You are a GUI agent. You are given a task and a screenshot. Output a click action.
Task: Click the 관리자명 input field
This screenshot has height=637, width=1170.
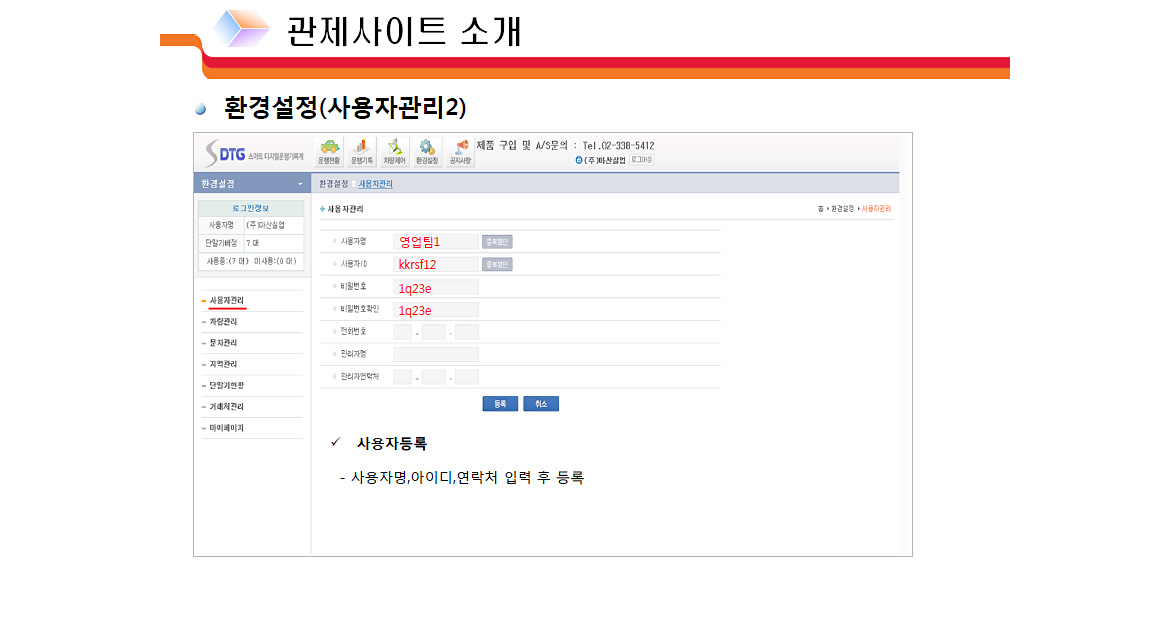(x=435, y=354)
